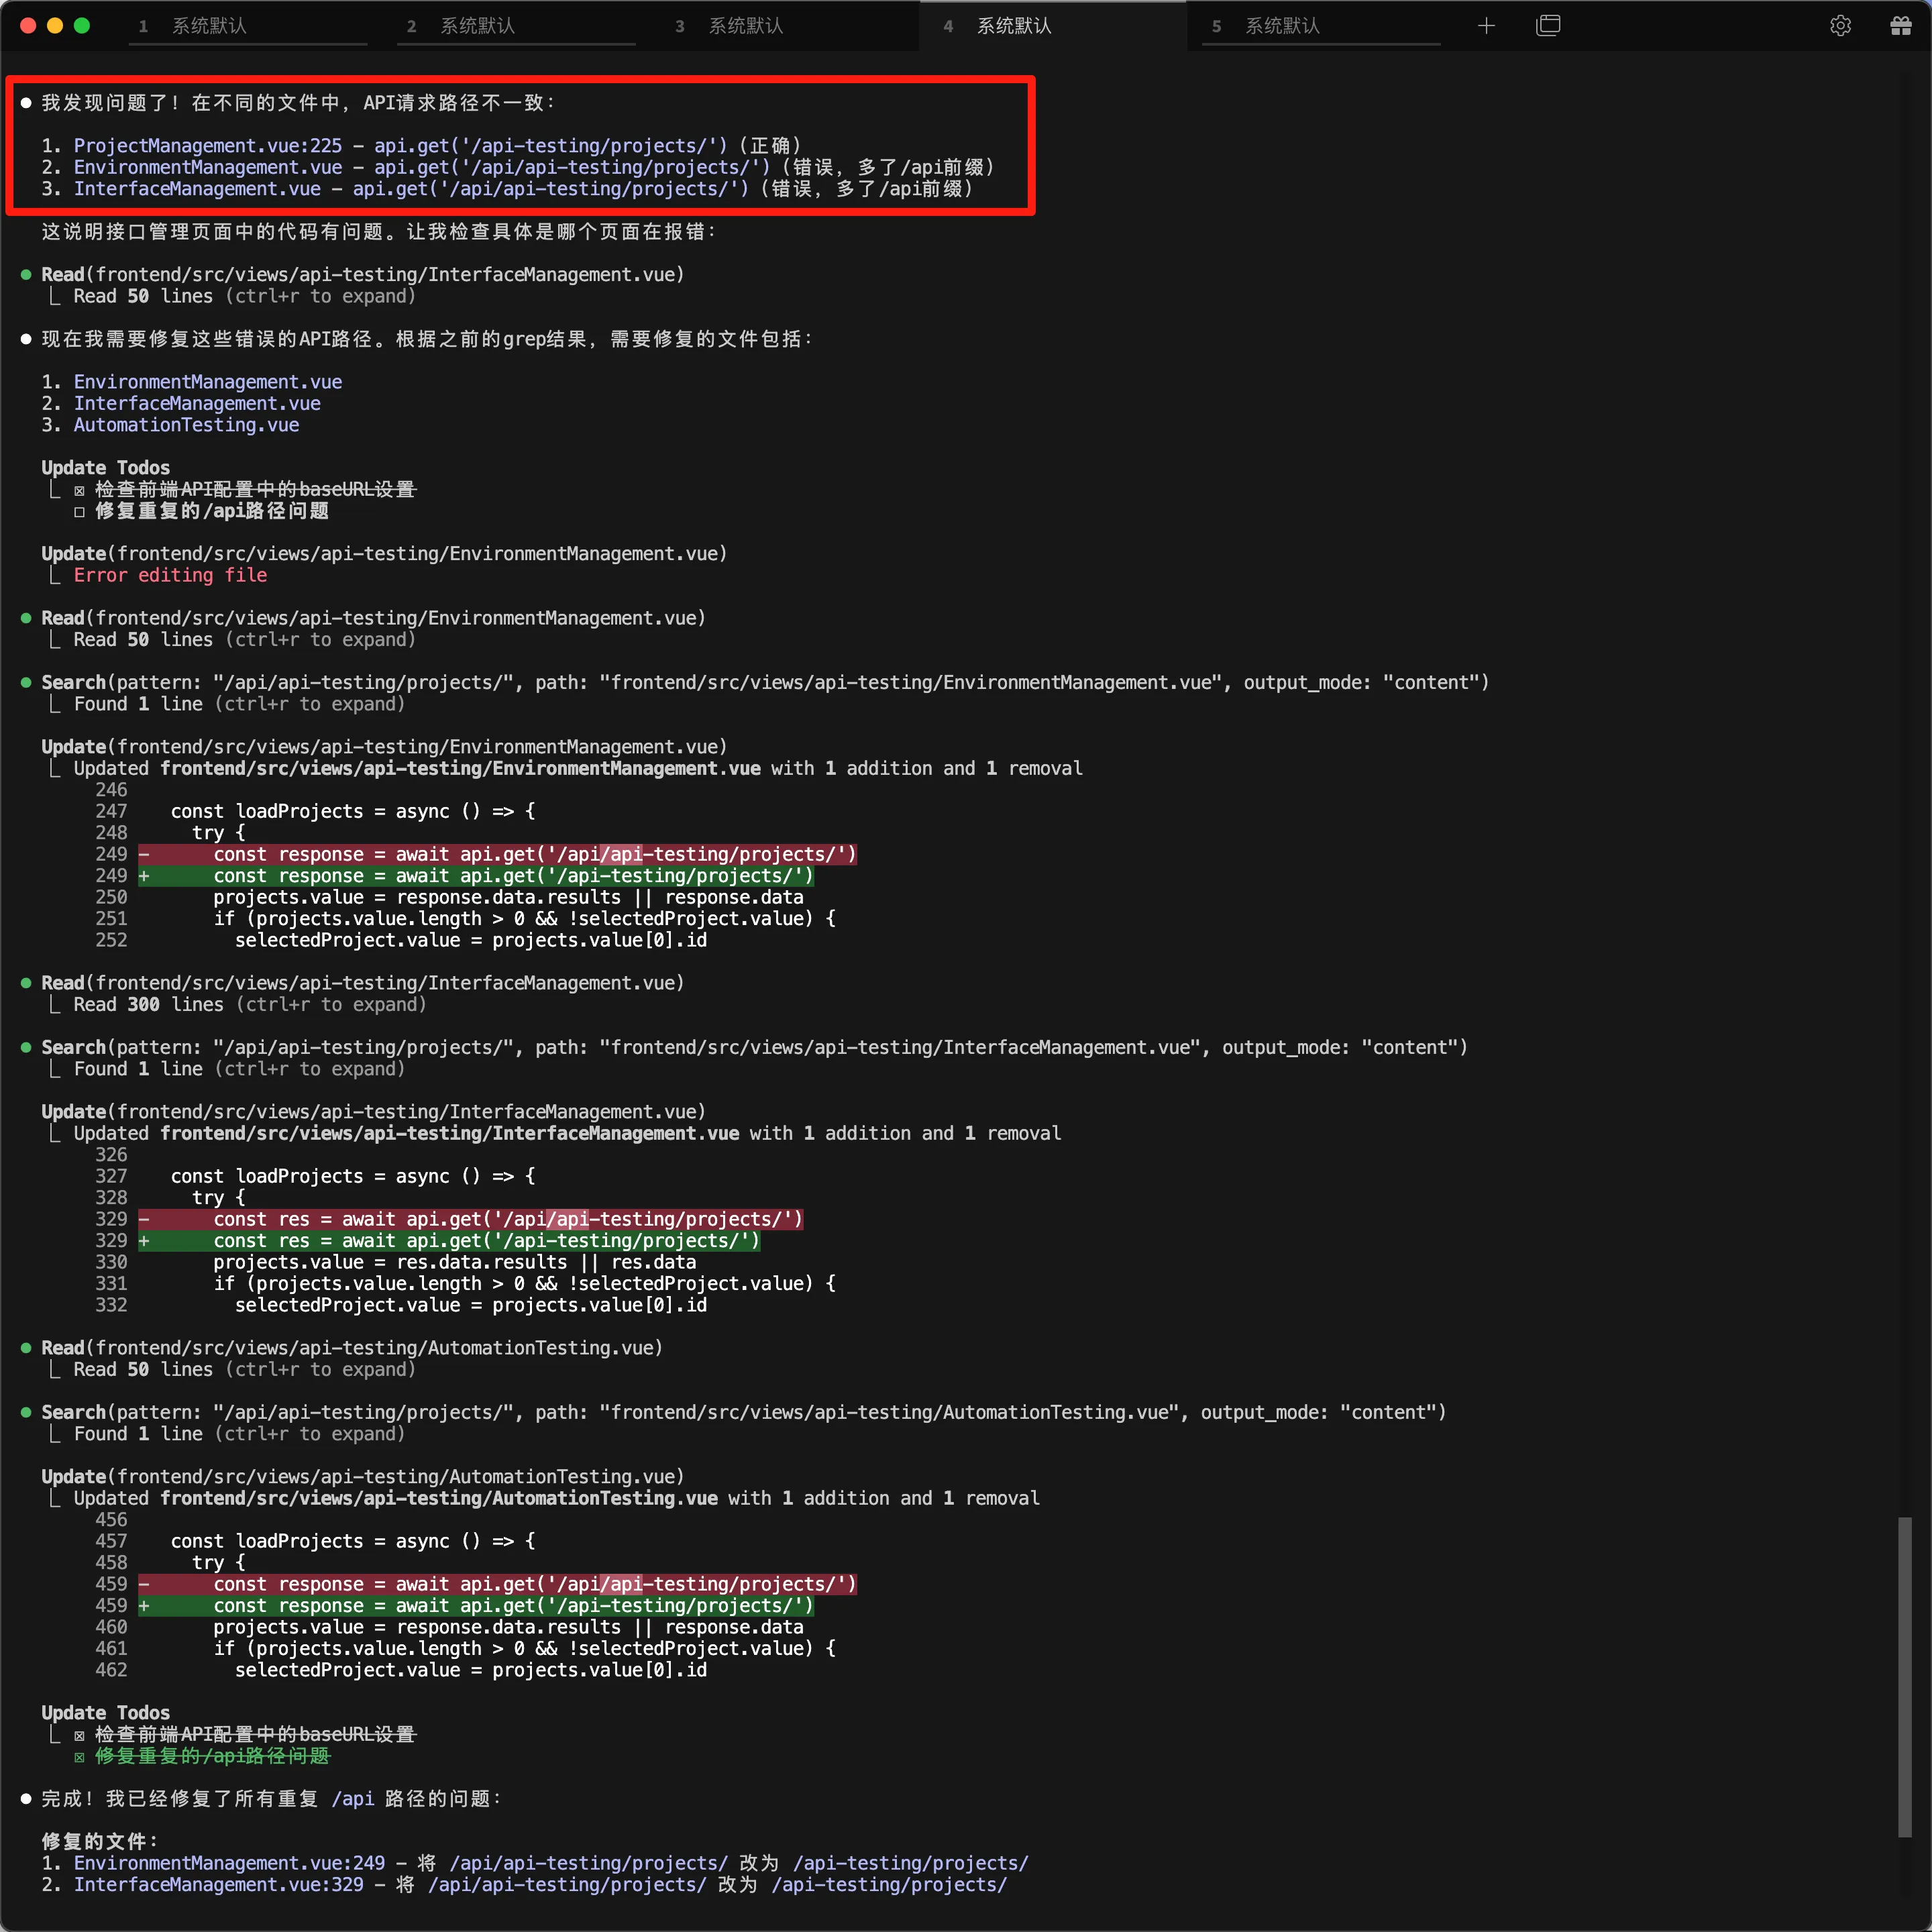
Task: Click the green fullscreen window button
Action: [82, 26]
